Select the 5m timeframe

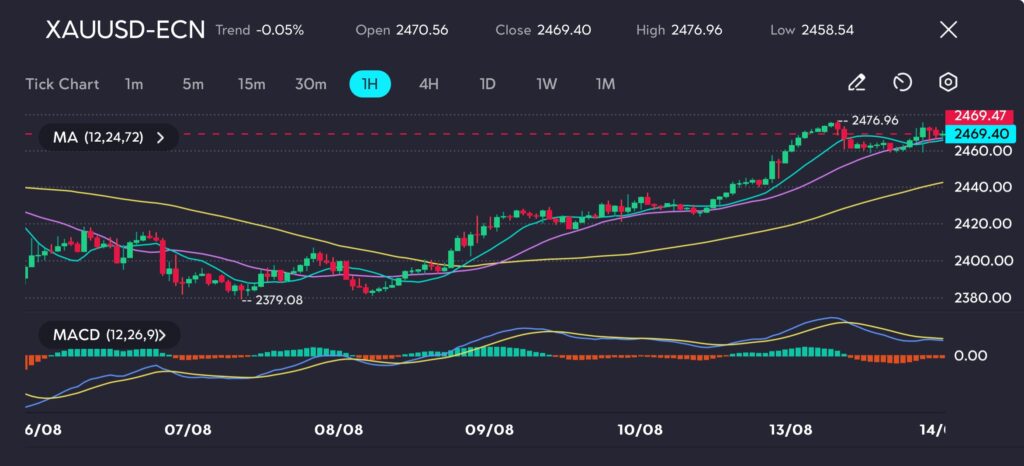pyautogui.click(x=193, y=84)
